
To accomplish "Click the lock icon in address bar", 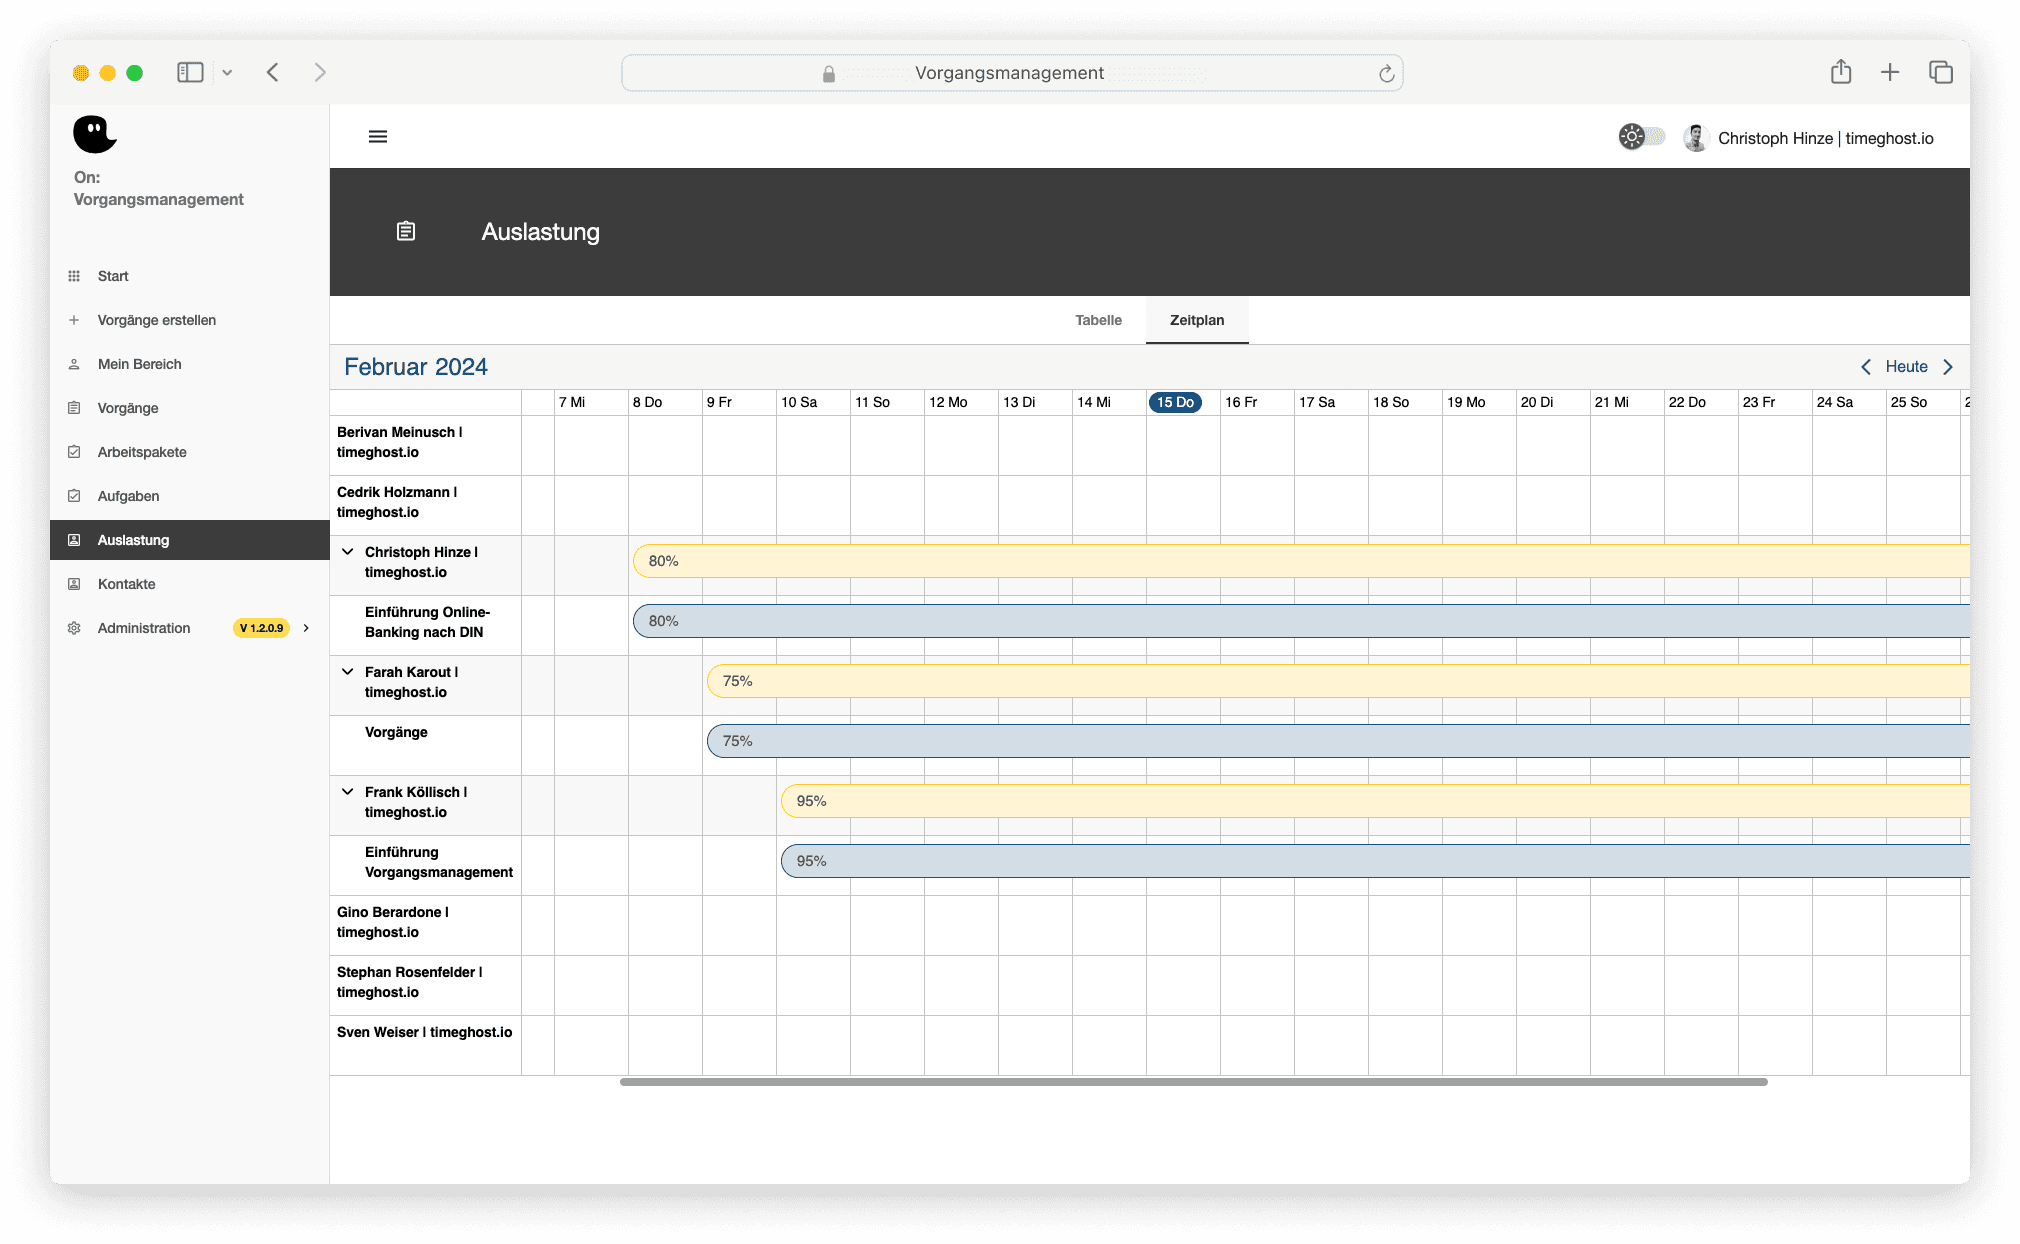I will click(x=829, y=74).
